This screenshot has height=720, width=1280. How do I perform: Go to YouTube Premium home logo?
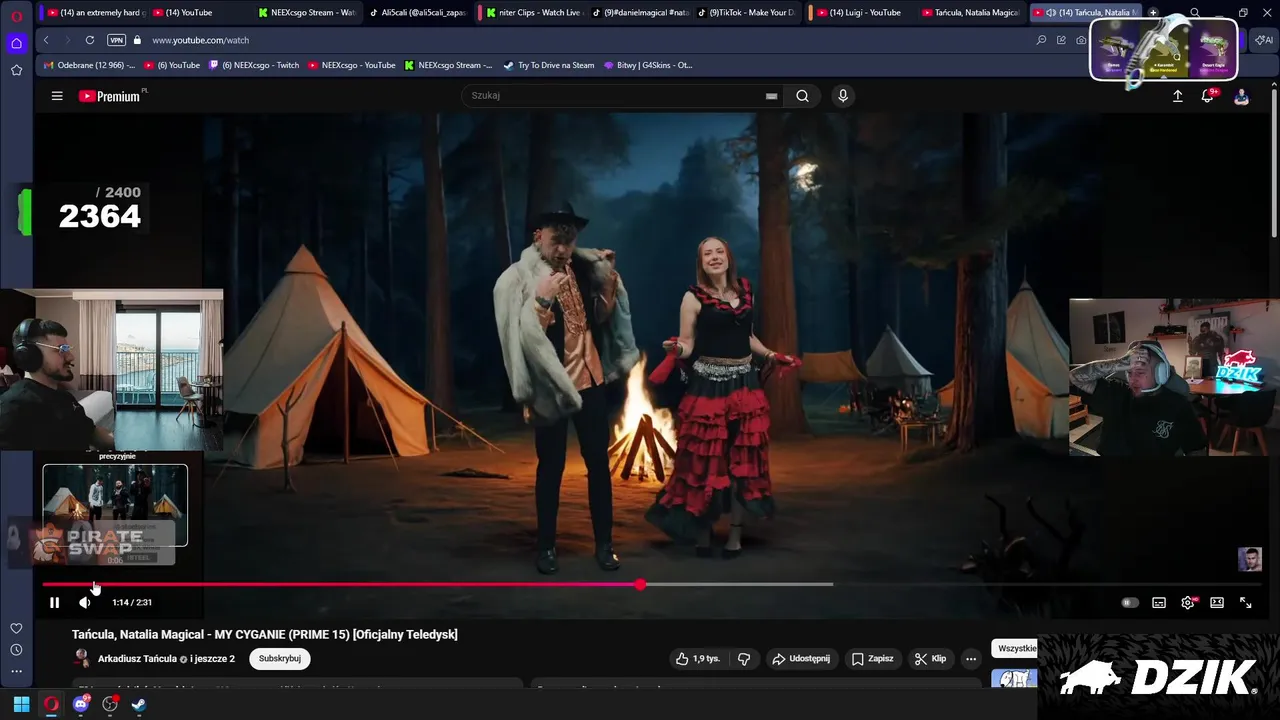tap(110, 96)
